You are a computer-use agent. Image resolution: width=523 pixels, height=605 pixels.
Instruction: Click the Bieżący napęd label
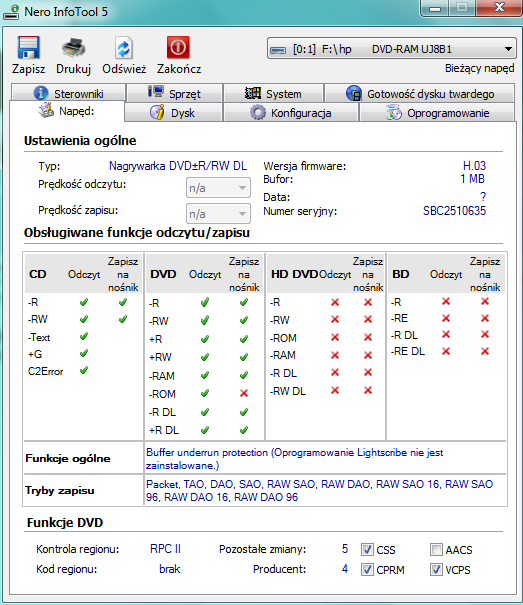(479, 68)
